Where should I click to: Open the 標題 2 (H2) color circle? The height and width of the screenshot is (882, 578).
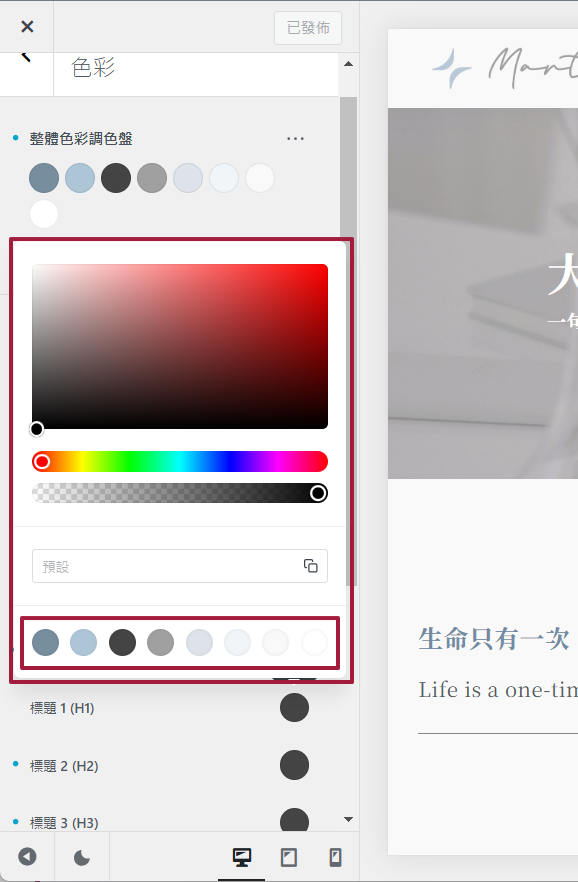tap(295, 765)
